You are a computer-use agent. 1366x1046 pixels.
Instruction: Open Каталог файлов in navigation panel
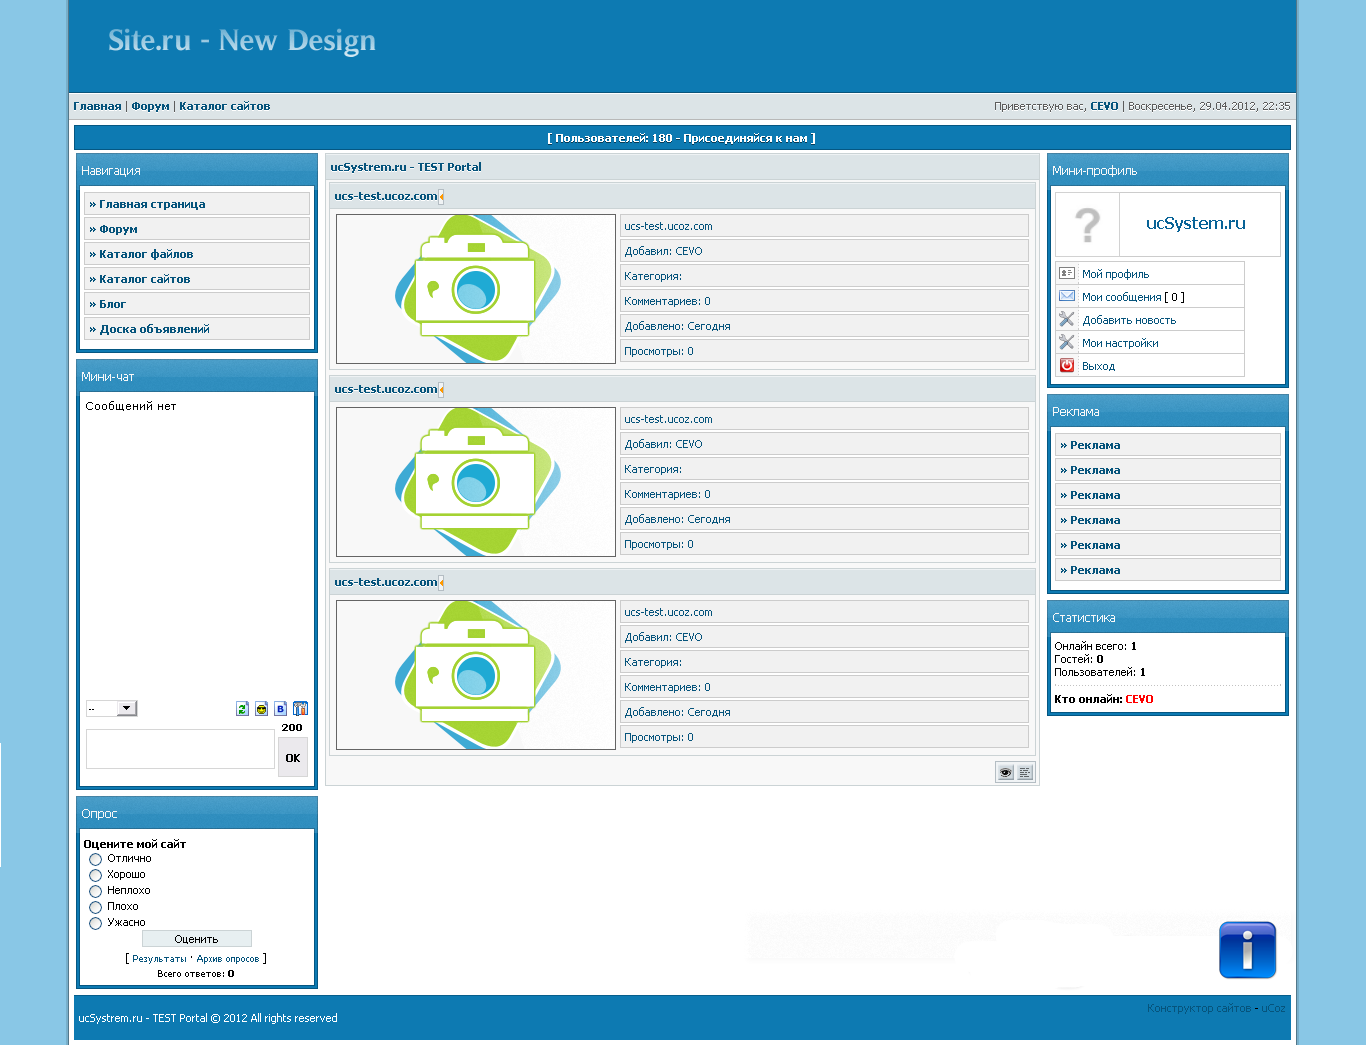click(146, 254)
